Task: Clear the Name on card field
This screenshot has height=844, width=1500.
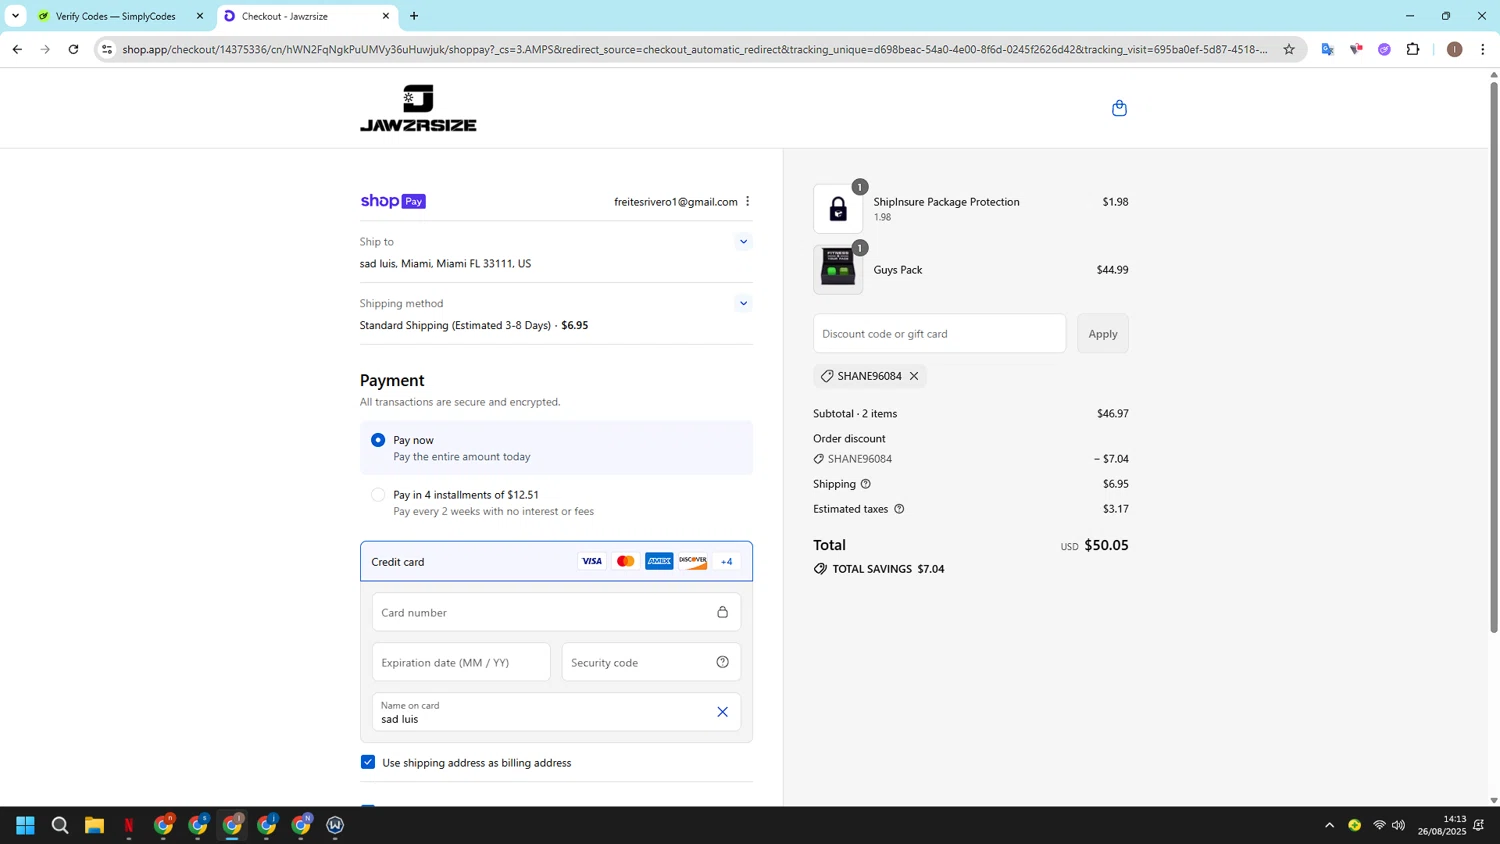Action: coord(722,712)
